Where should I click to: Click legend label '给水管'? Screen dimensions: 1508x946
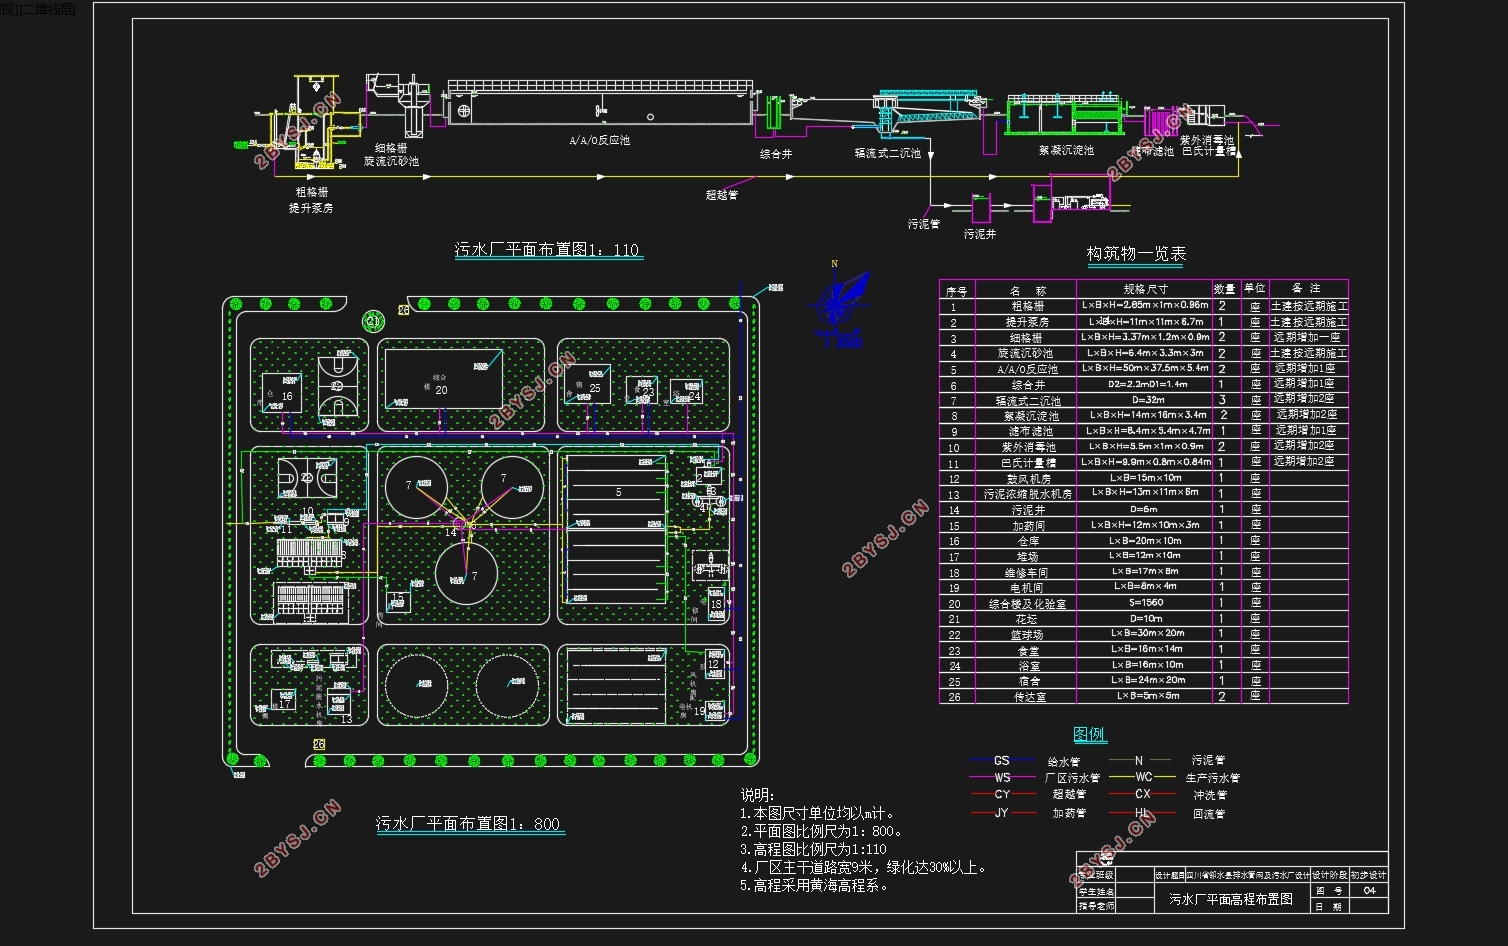1063,762
